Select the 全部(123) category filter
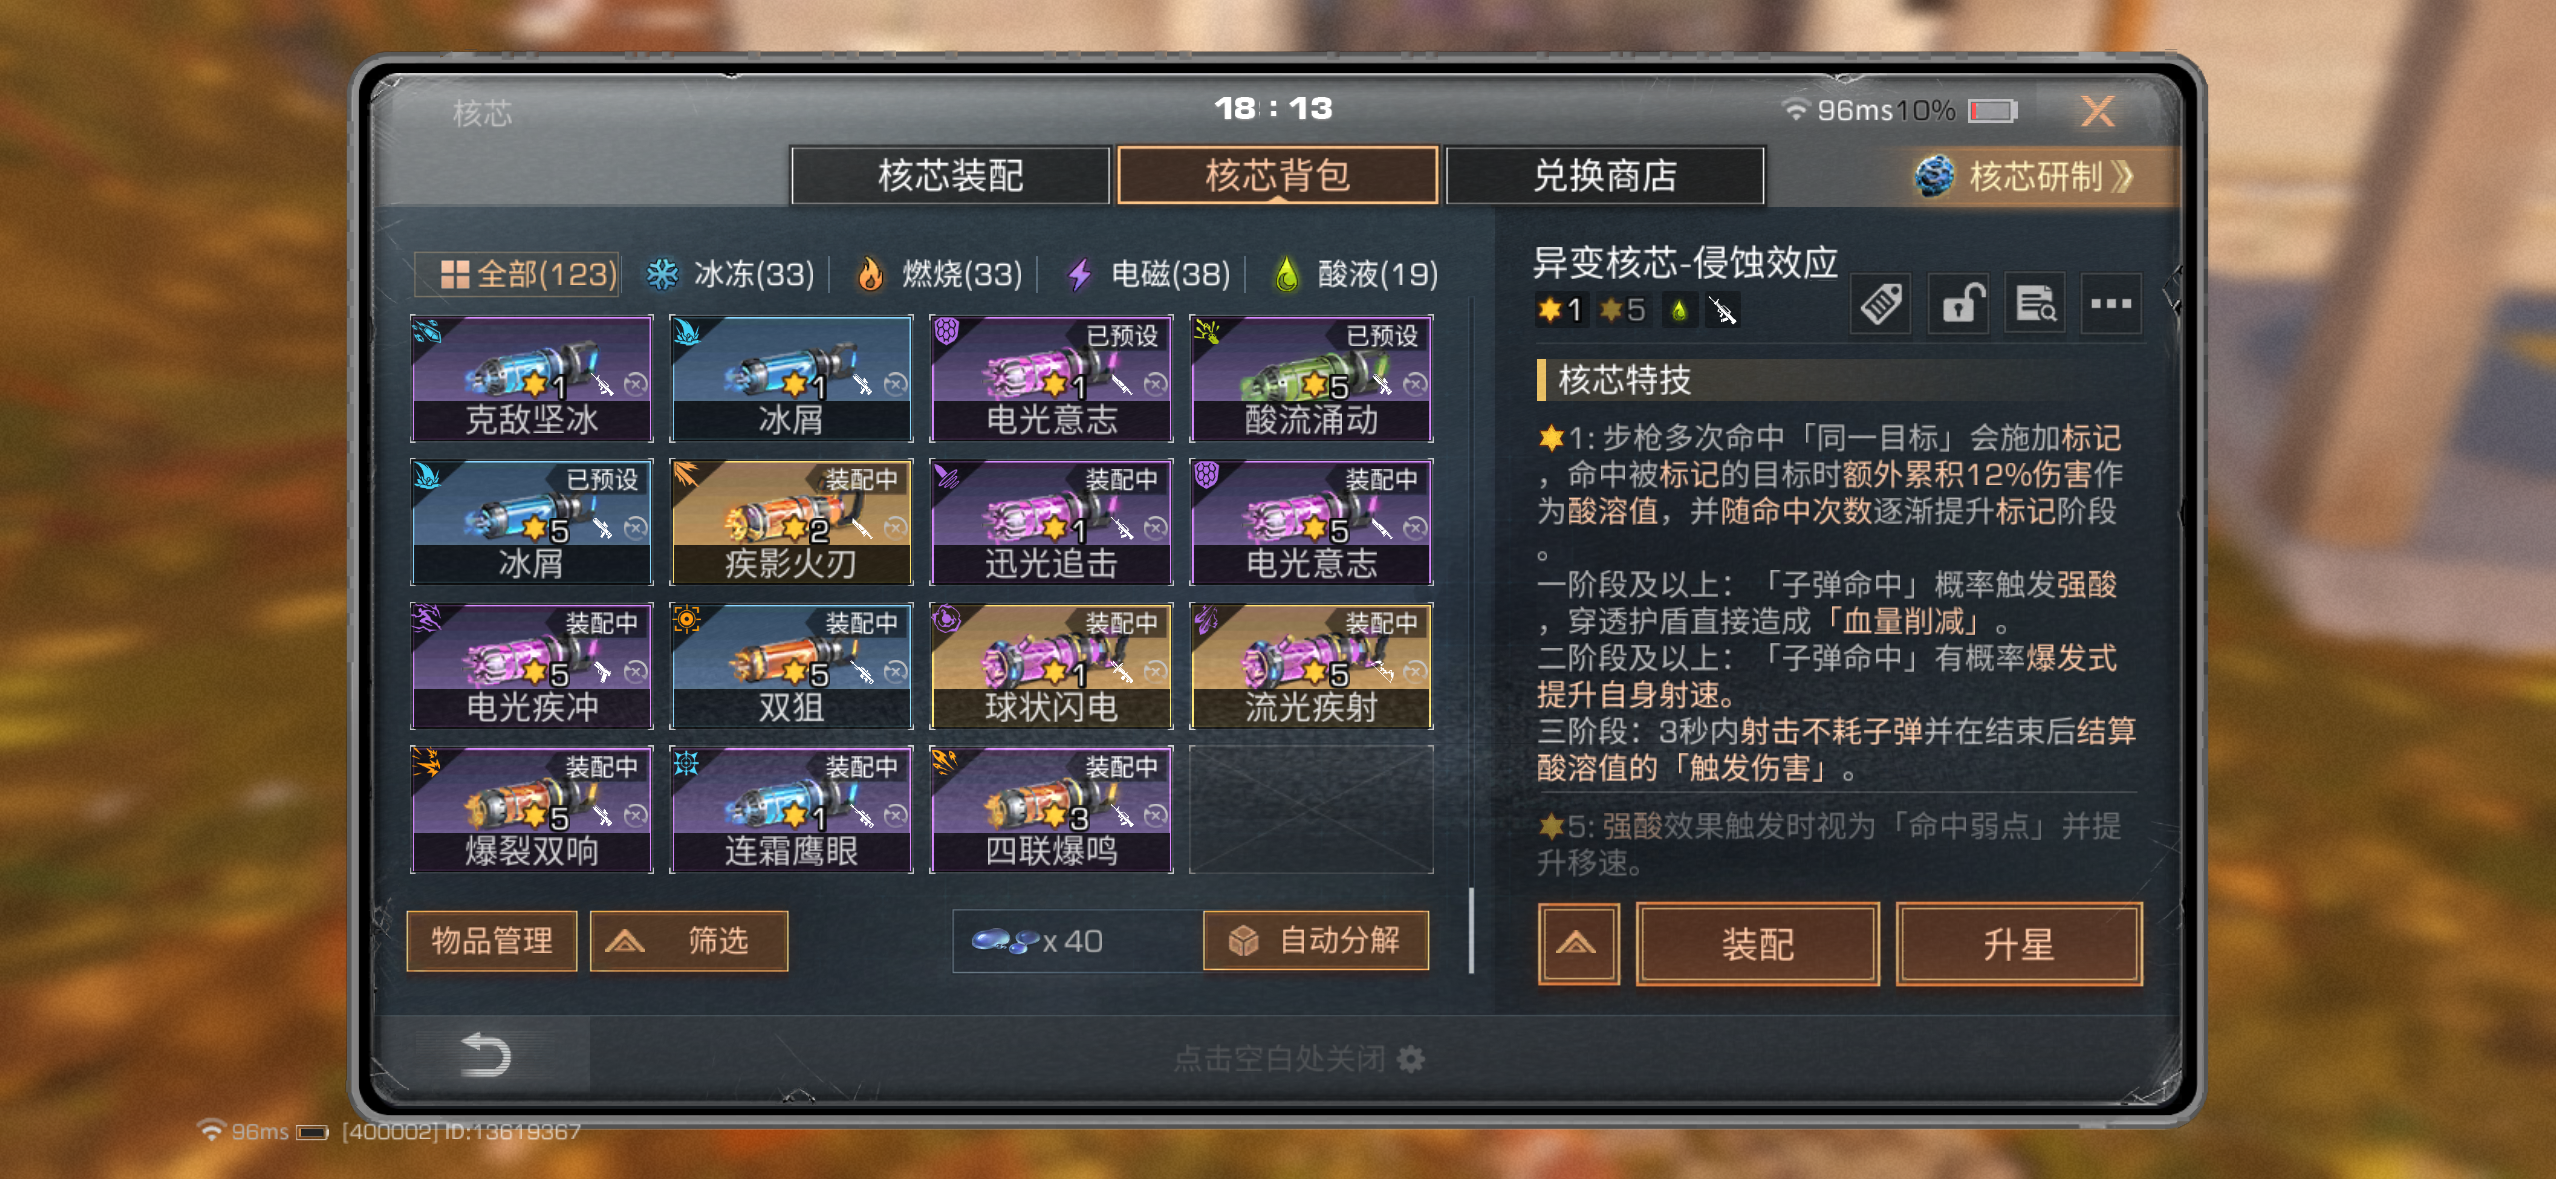This screenshot has width=2556, height=1179. tap(518, 274)
